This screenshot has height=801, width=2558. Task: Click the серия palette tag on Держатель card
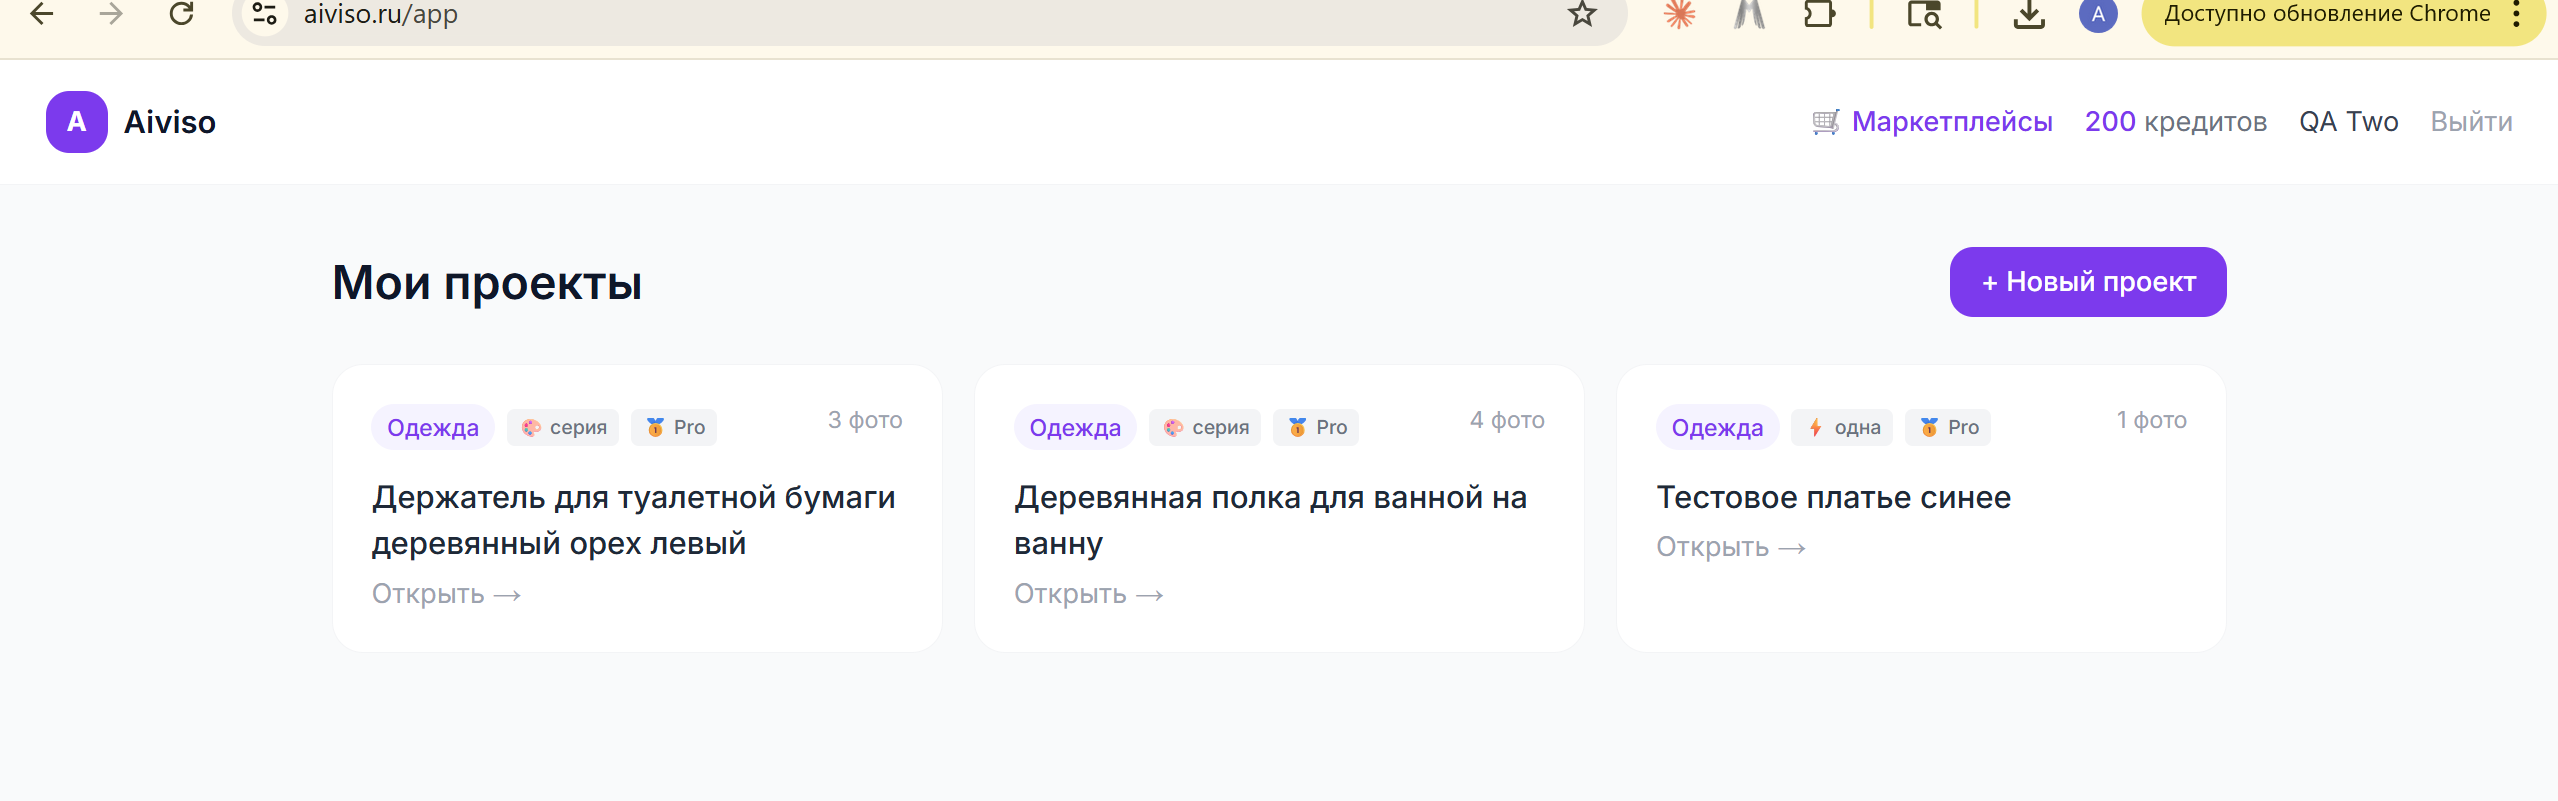(x=563, y=427)
